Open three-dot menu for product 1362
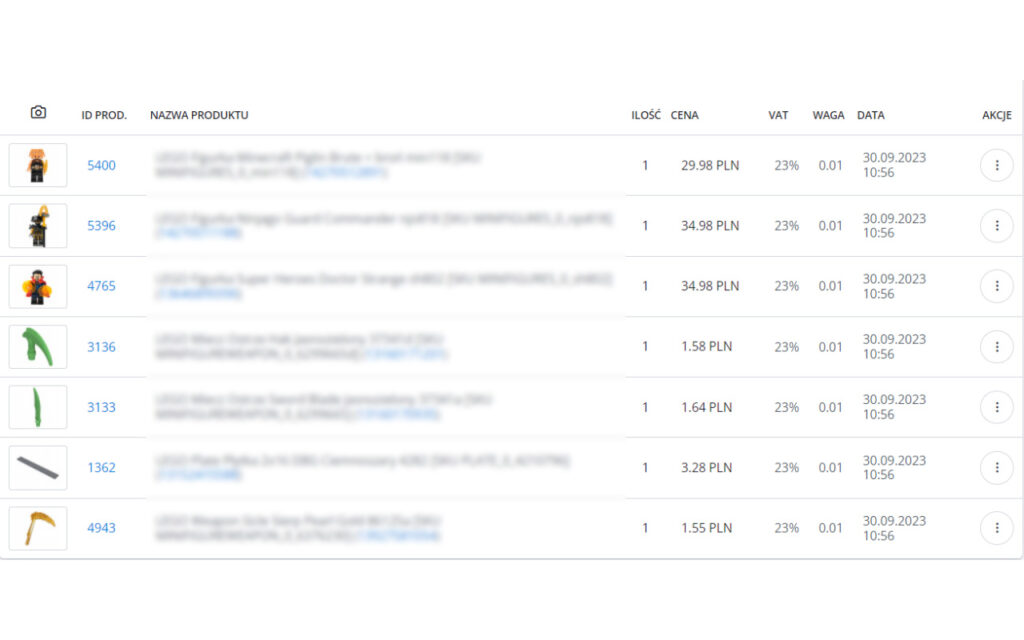 [x=996, y=467]
